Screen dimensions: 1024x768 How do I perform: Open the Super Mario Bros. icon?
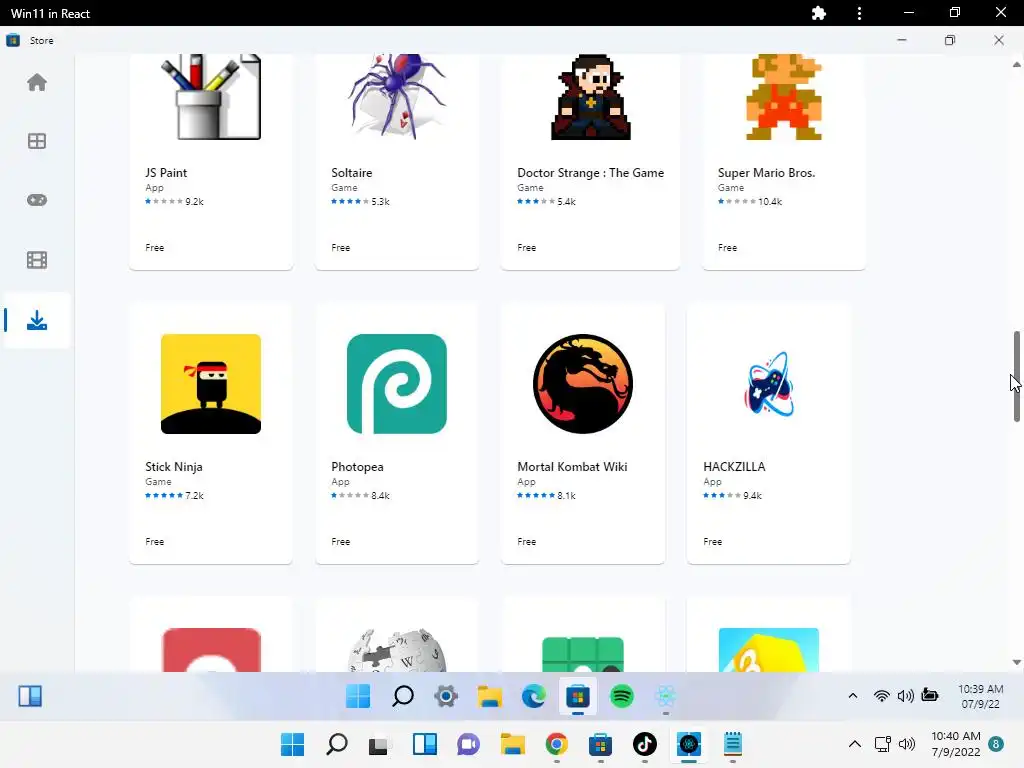(784, 97)
